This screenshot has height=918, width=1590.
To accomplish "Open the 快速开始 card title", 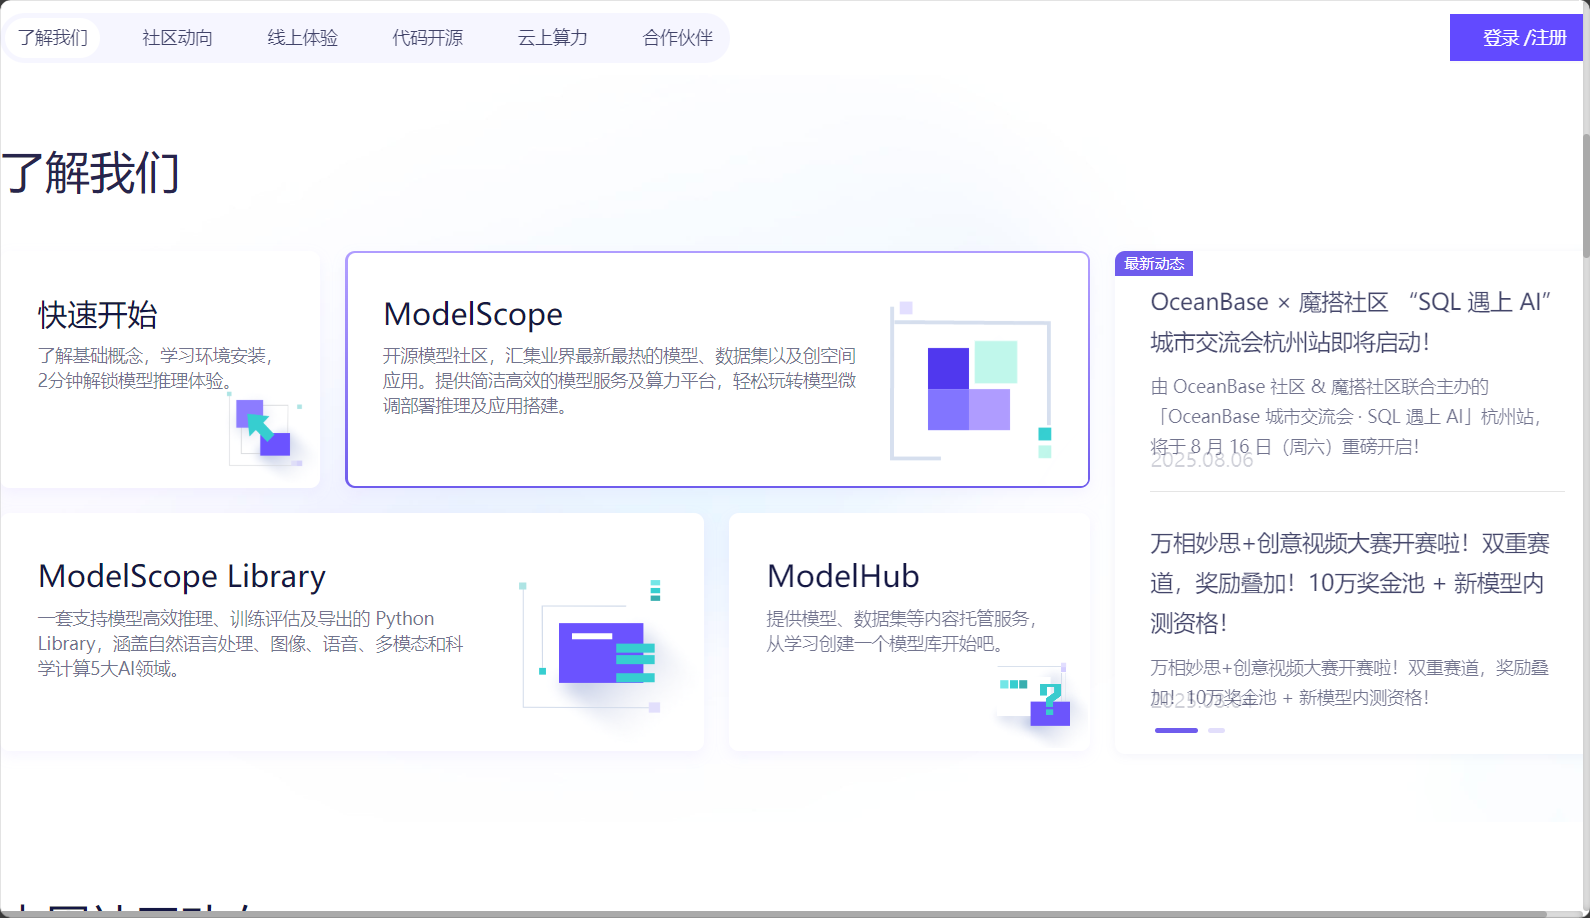I will pos(98,315).
